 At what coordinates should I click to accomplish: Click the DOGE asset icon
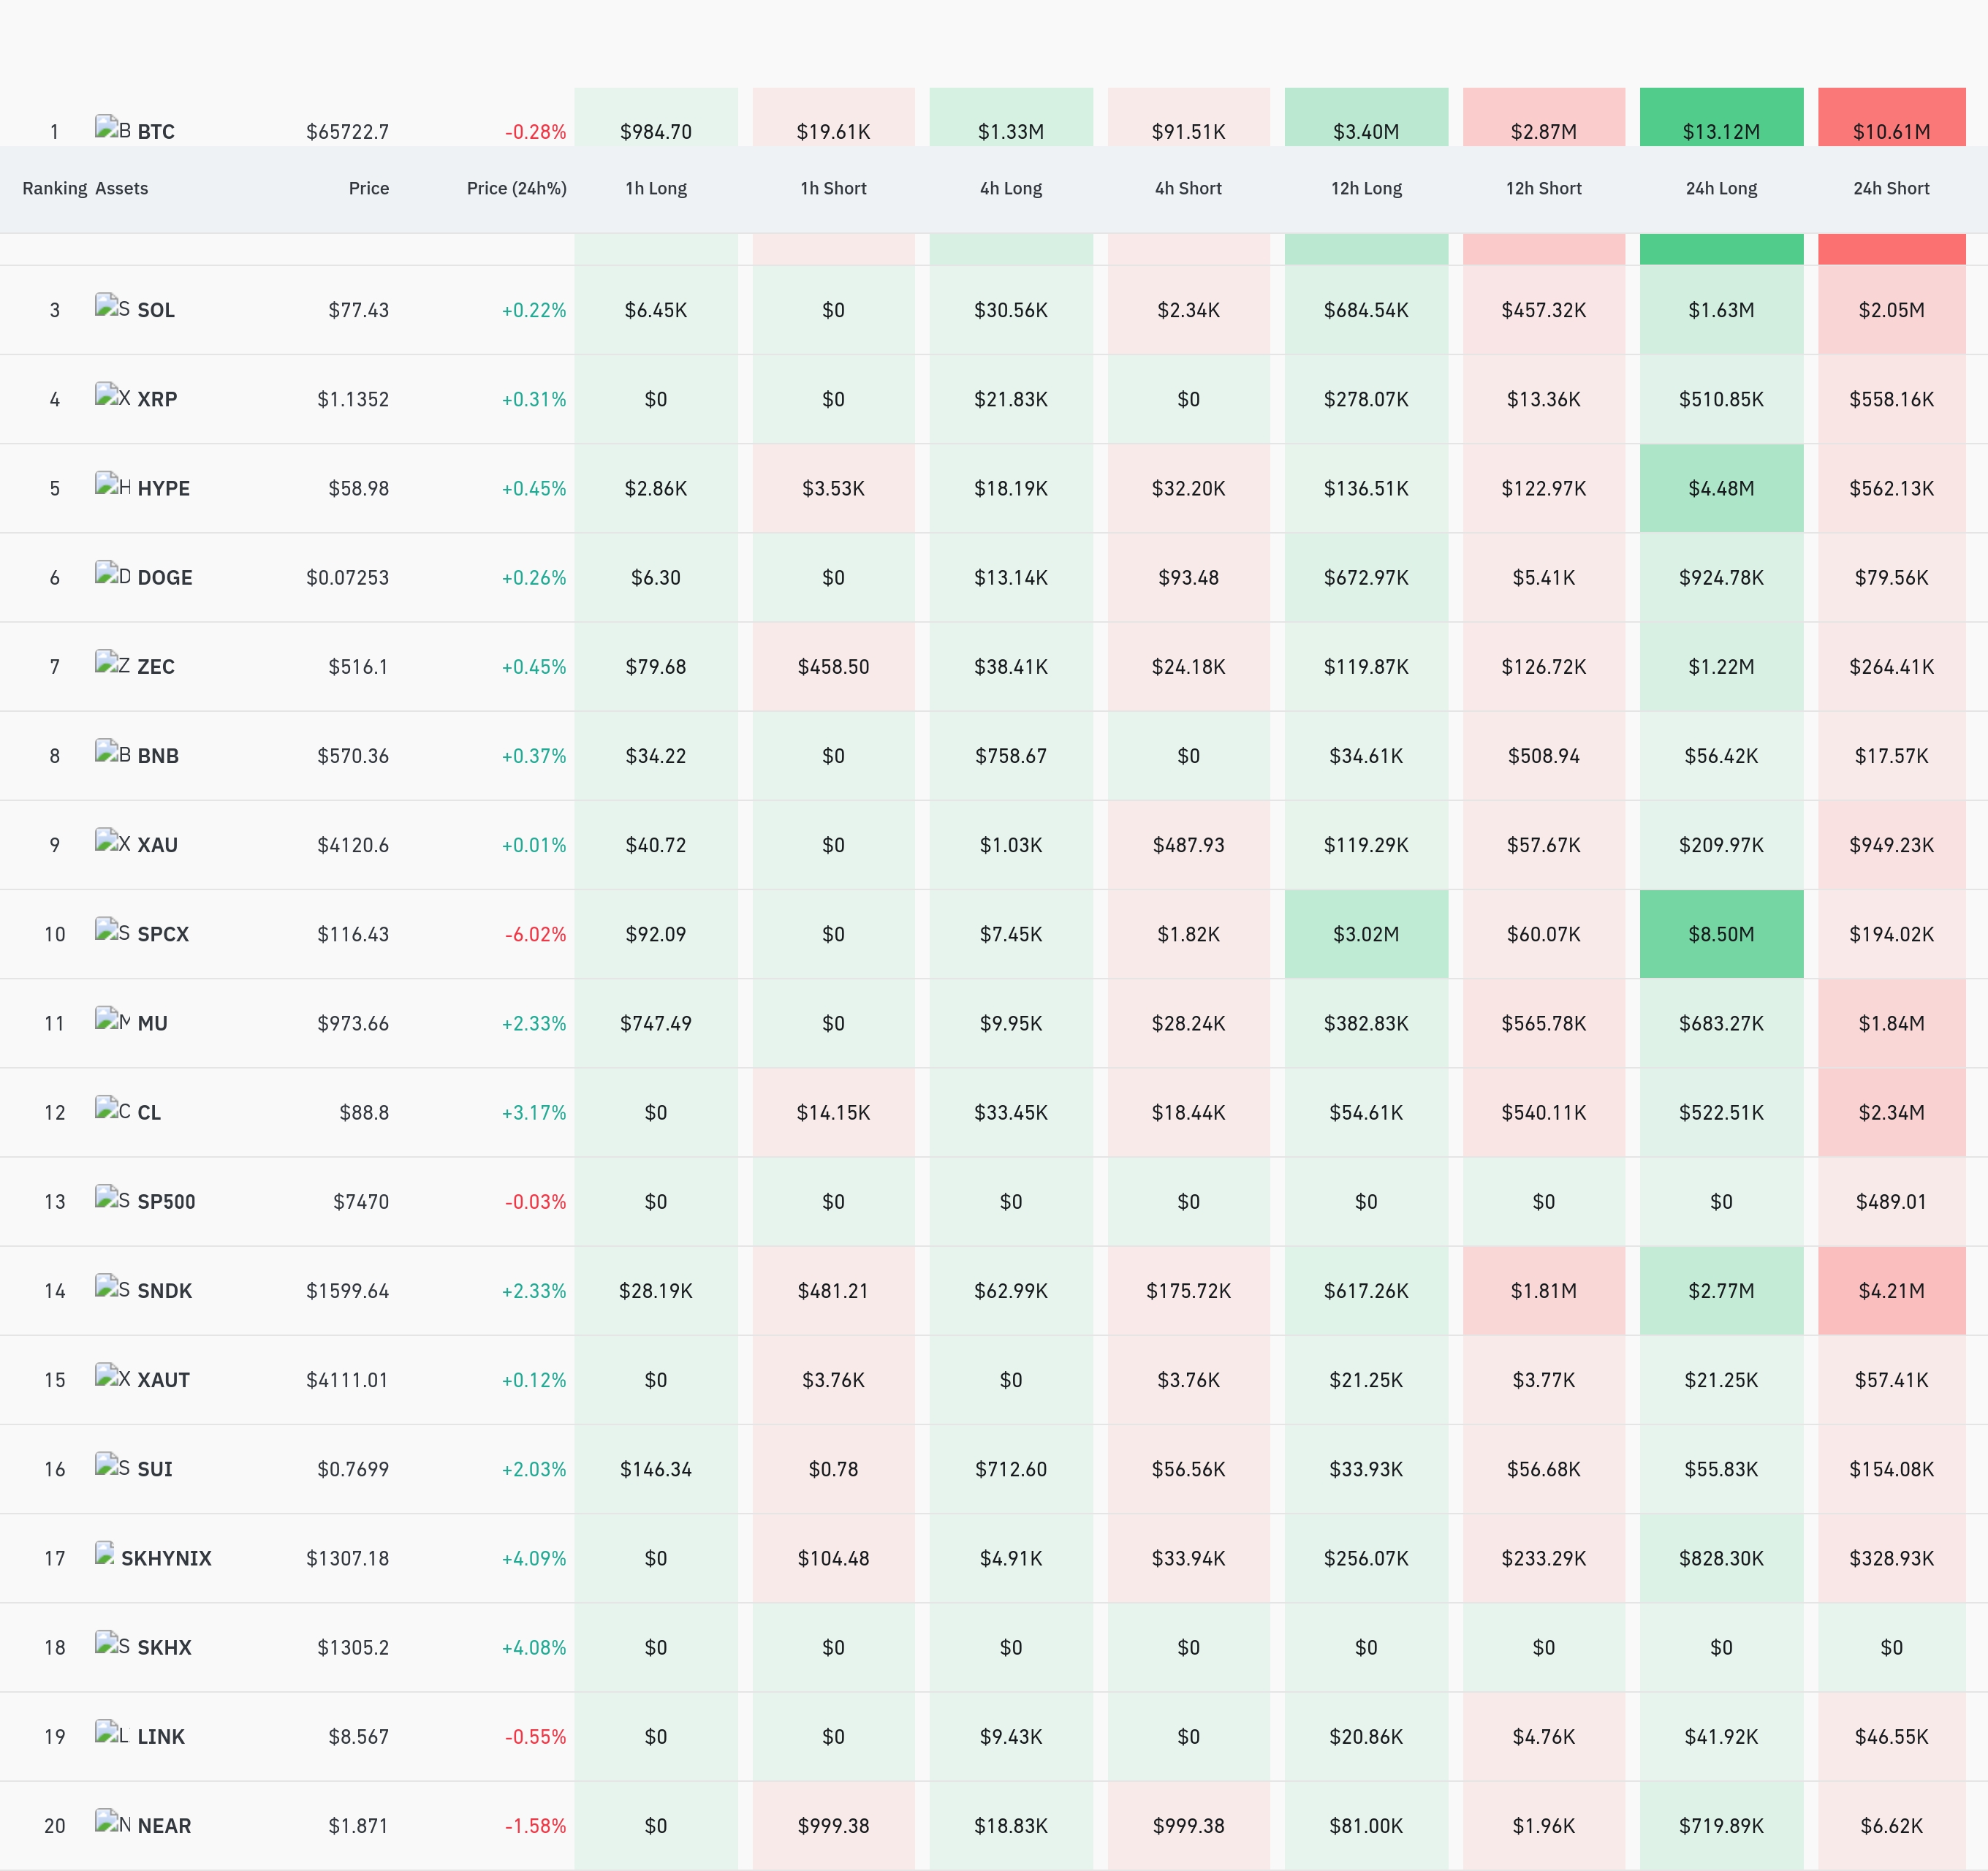pos(113,573)
